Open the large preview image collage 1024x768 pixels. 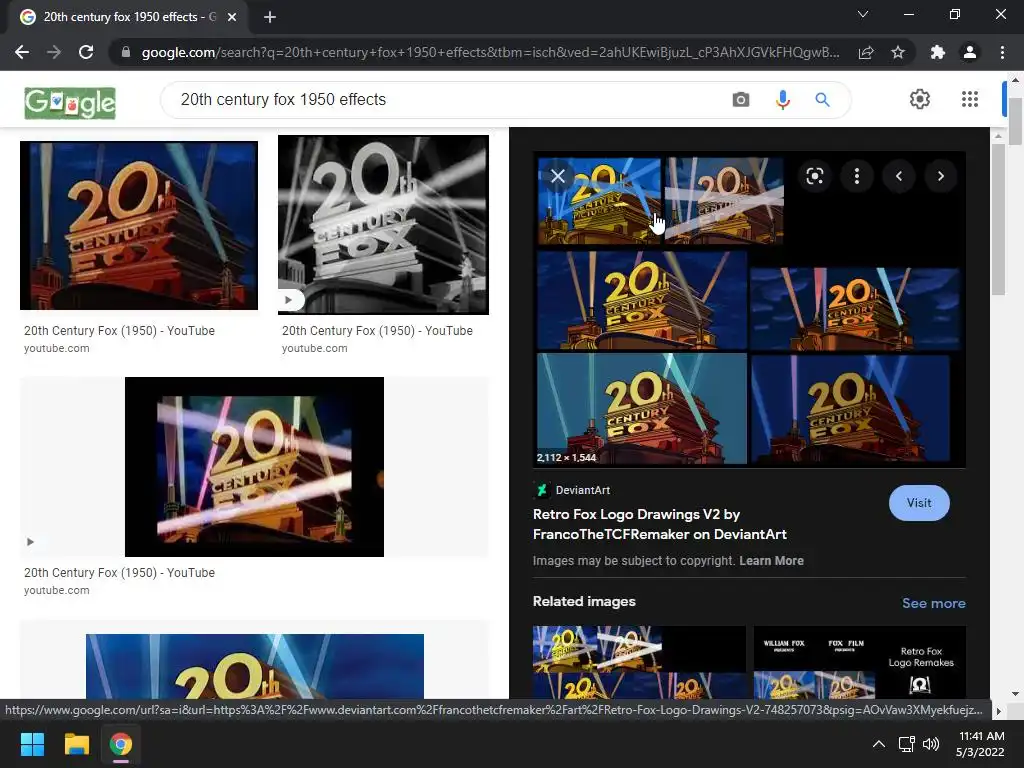click(x=749, y=310)
